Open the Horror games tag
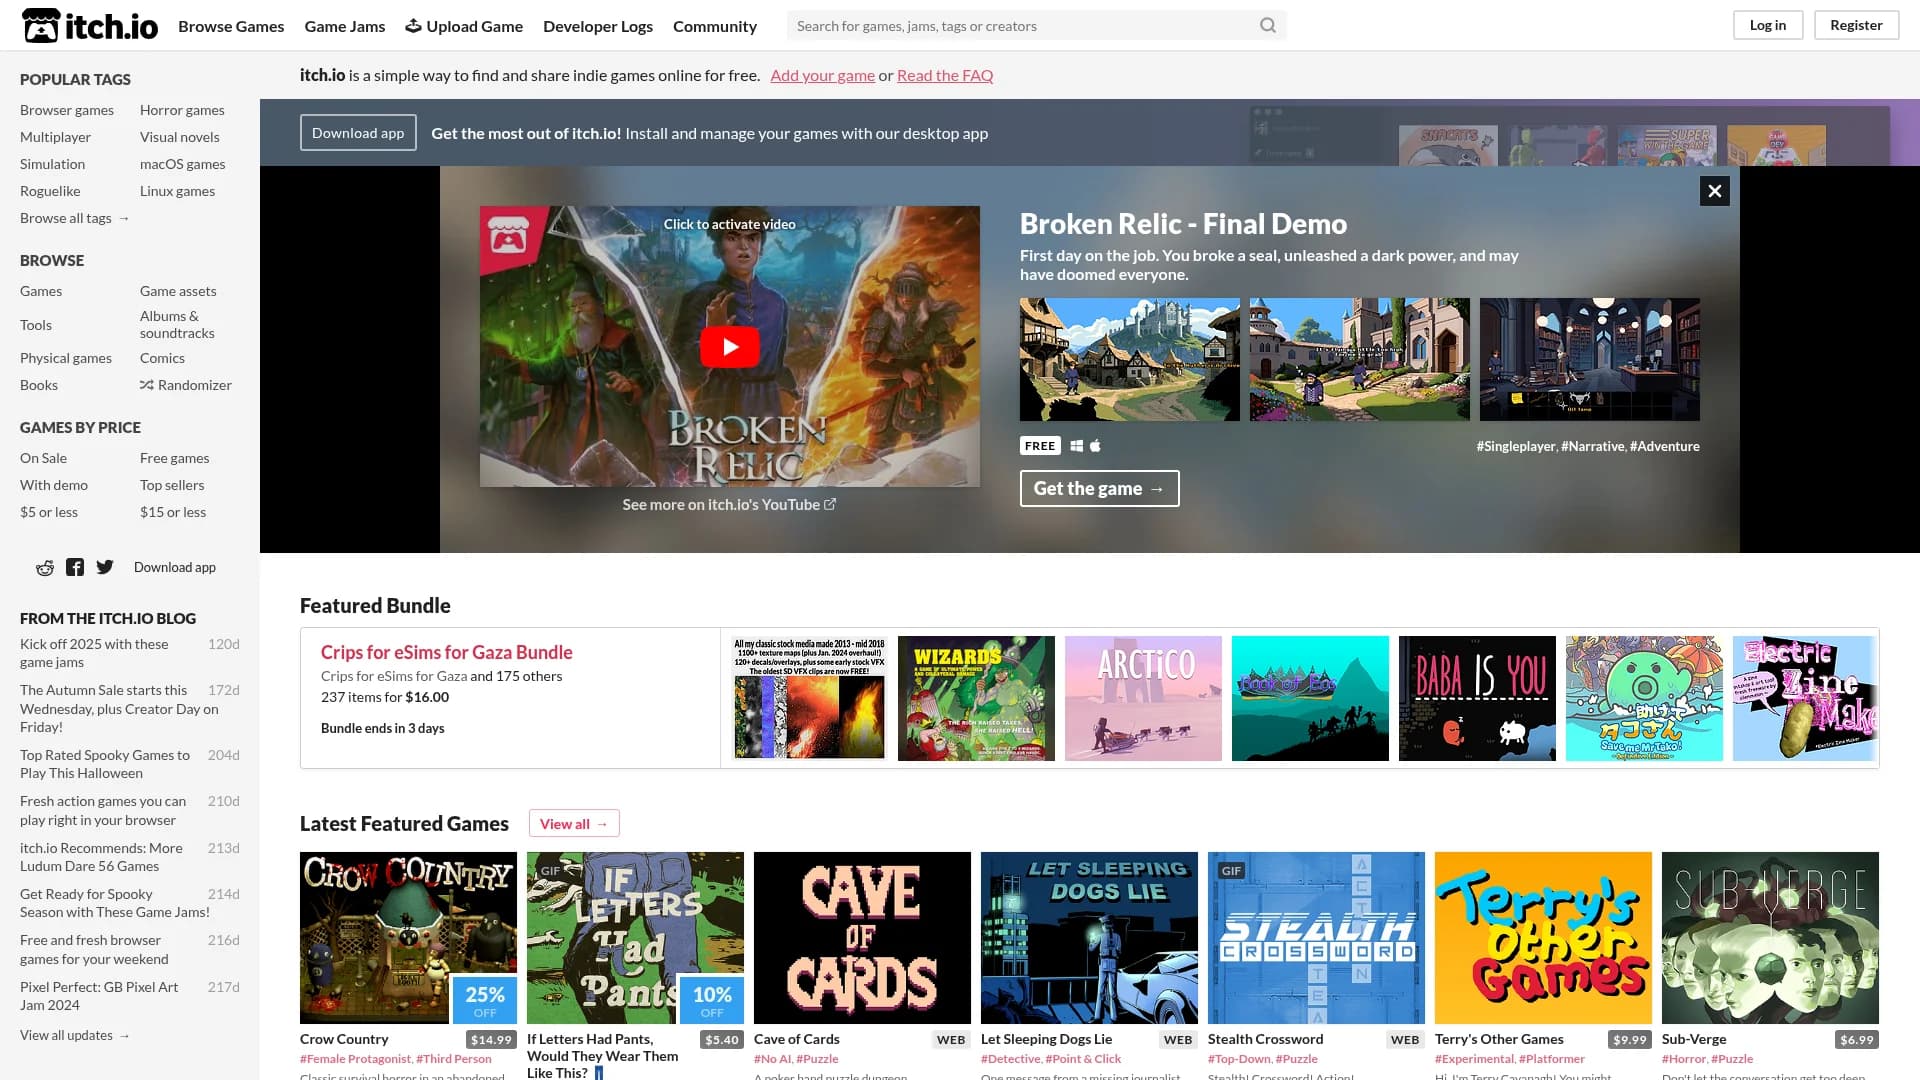 click(x=182, y=110)
